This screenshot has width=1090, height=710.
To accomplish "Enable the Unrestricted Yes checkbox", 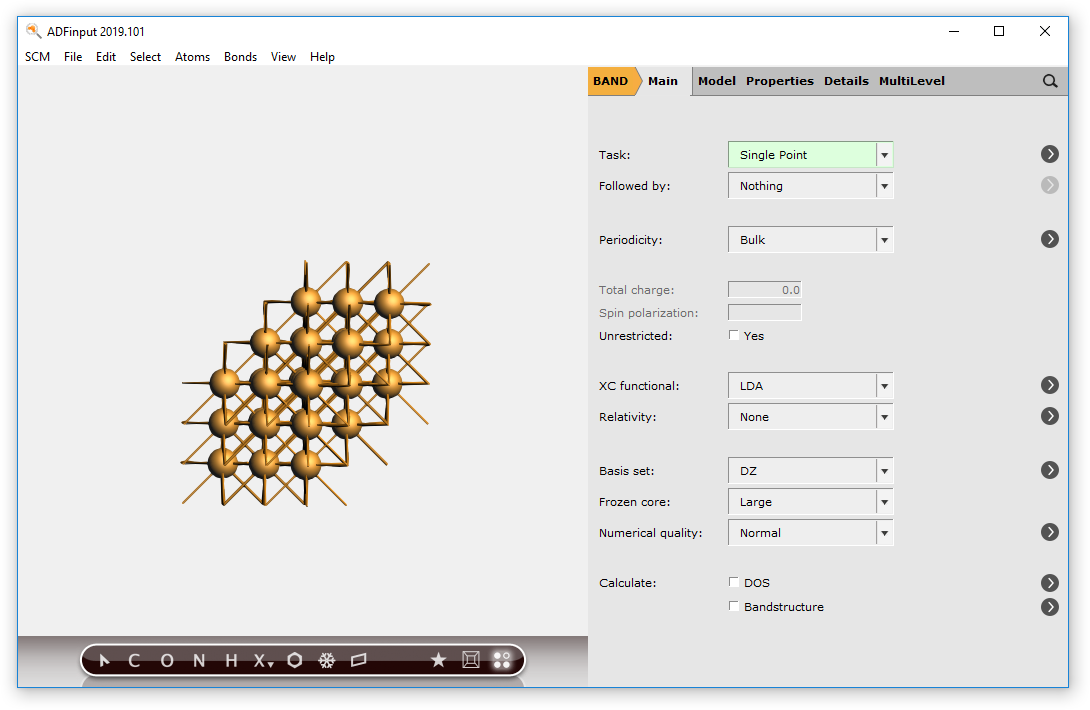I will (x=733, y=336).
